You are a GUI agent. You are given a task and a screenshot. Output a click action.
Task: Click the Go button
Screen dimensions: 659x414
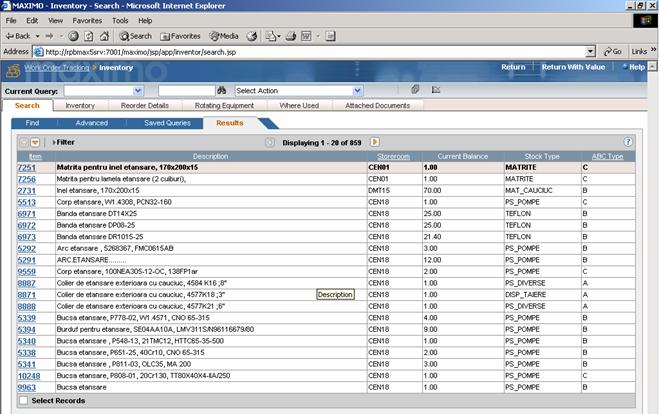coord(613,51)
